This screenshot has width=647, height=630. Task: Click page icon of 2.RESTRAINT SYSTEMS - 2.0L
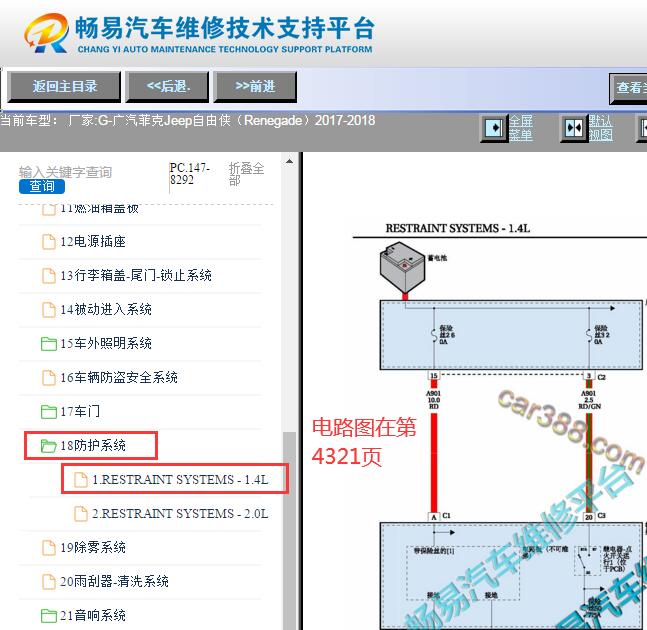[x=81, y=514]
